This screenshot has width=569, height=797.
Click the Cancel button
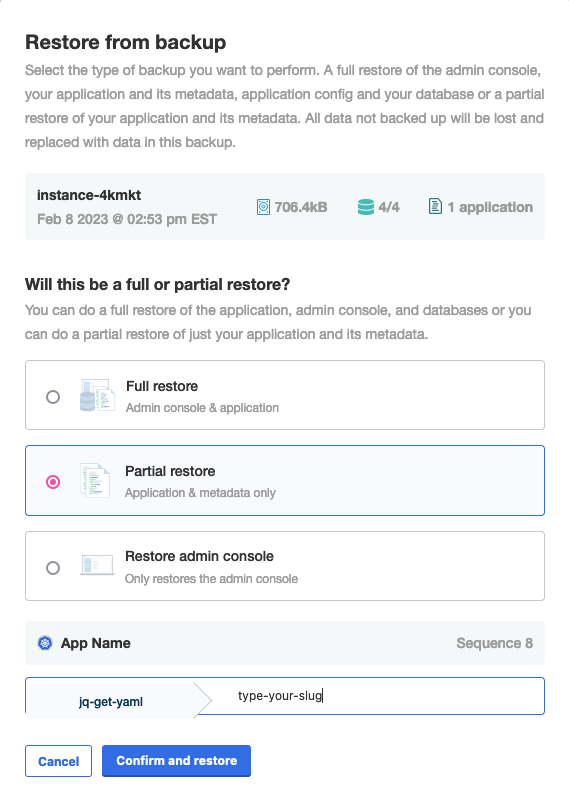pos(58,761)
